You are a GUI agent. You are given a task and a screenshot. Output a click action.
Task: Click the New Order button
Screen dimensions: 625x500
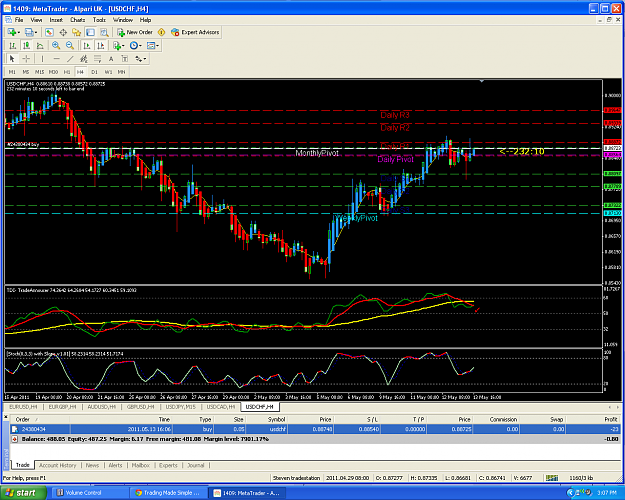tap(135, 32)
